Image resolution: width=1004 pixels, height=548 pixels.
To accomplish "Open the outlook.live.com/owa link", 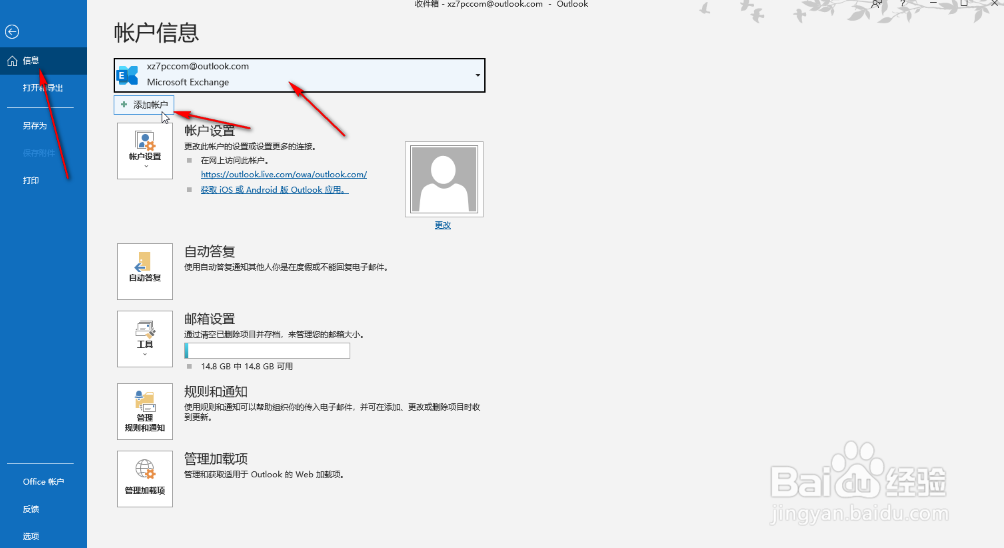I will 284,174.
